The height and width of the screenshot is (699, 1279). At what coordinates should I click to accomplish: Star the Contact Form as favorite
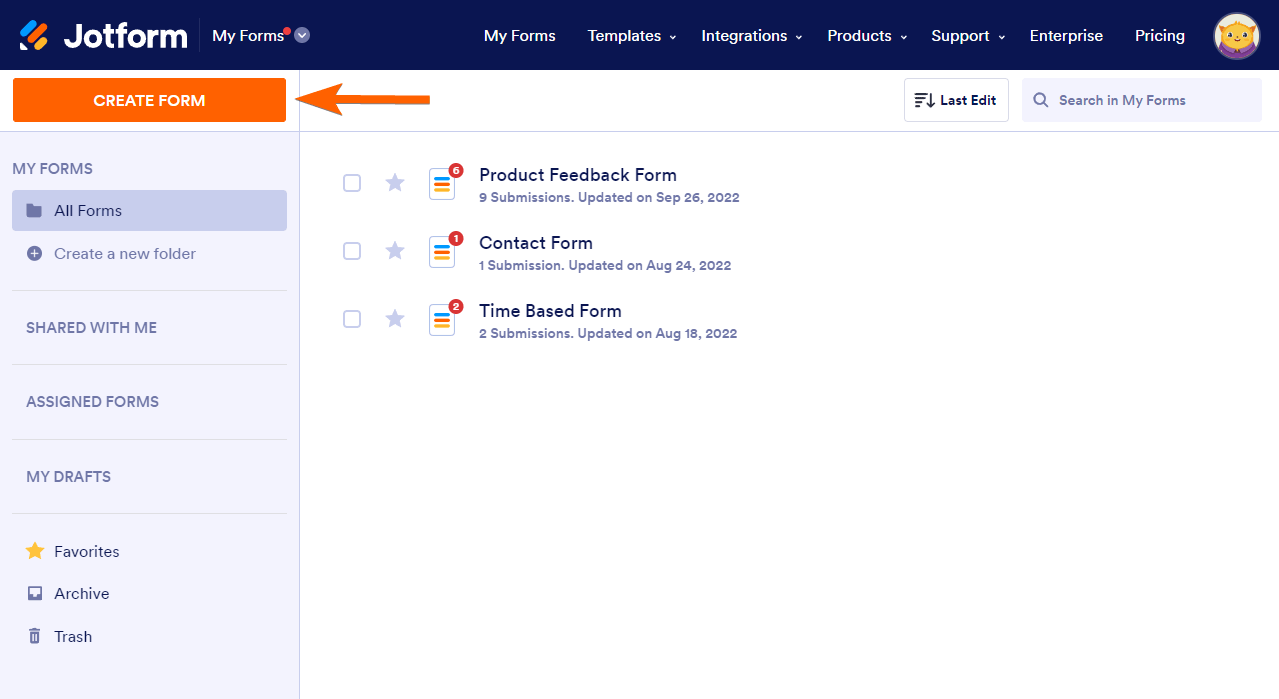(395, 250)
